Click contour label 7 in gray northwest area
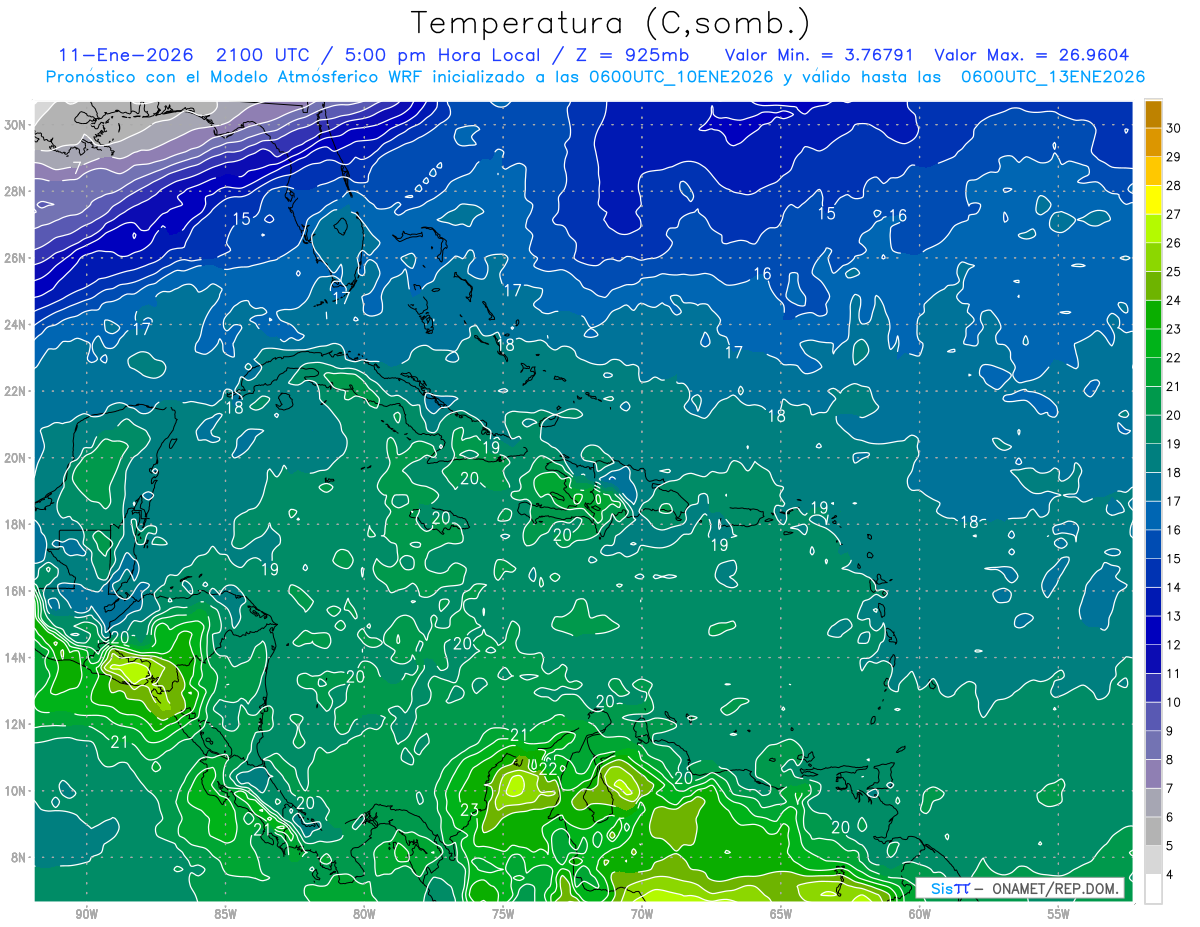The image size is (1200, 927). click(x=76, y=167)
